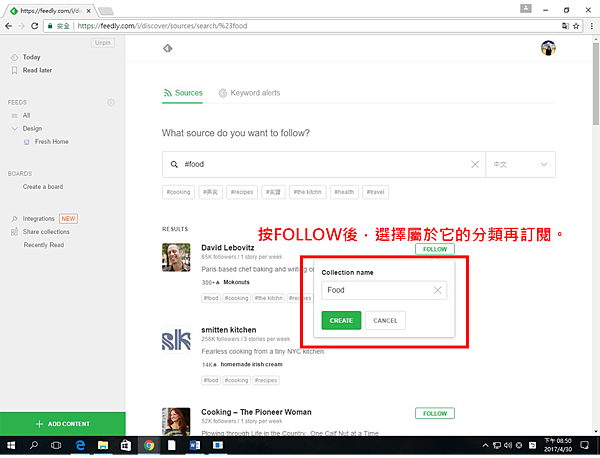Show hidden tray icons chevron
Viewport: 600px width, 458px height.
pyautogui.click(x=485, y=445)
